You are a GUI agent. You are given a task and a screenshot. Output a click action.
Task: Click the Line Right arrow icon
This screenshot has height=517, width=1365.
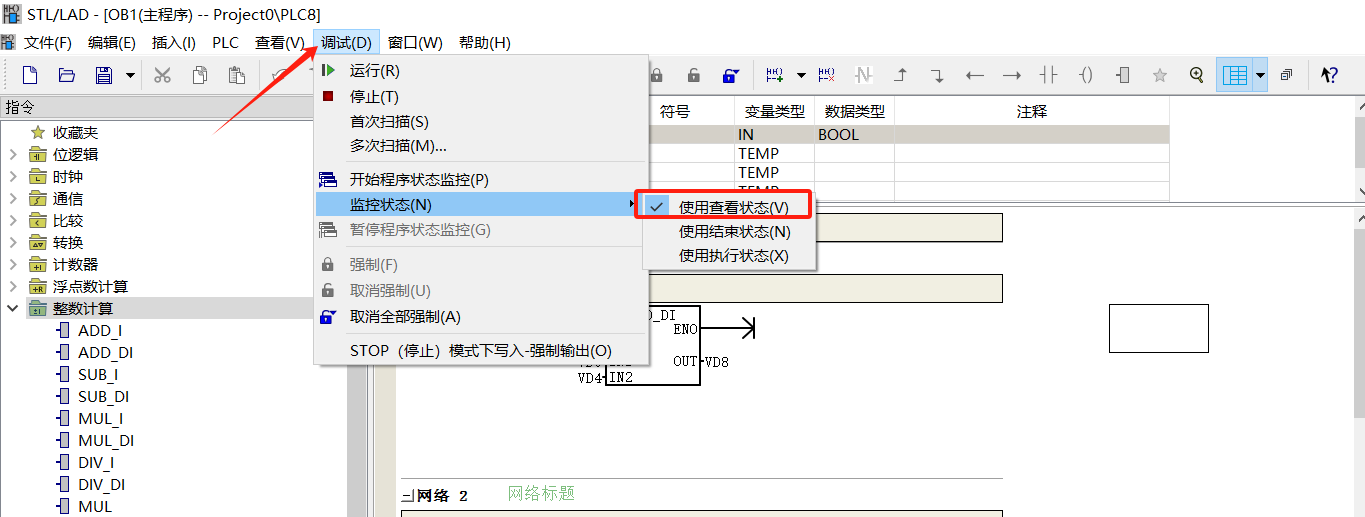(1012, 75)
